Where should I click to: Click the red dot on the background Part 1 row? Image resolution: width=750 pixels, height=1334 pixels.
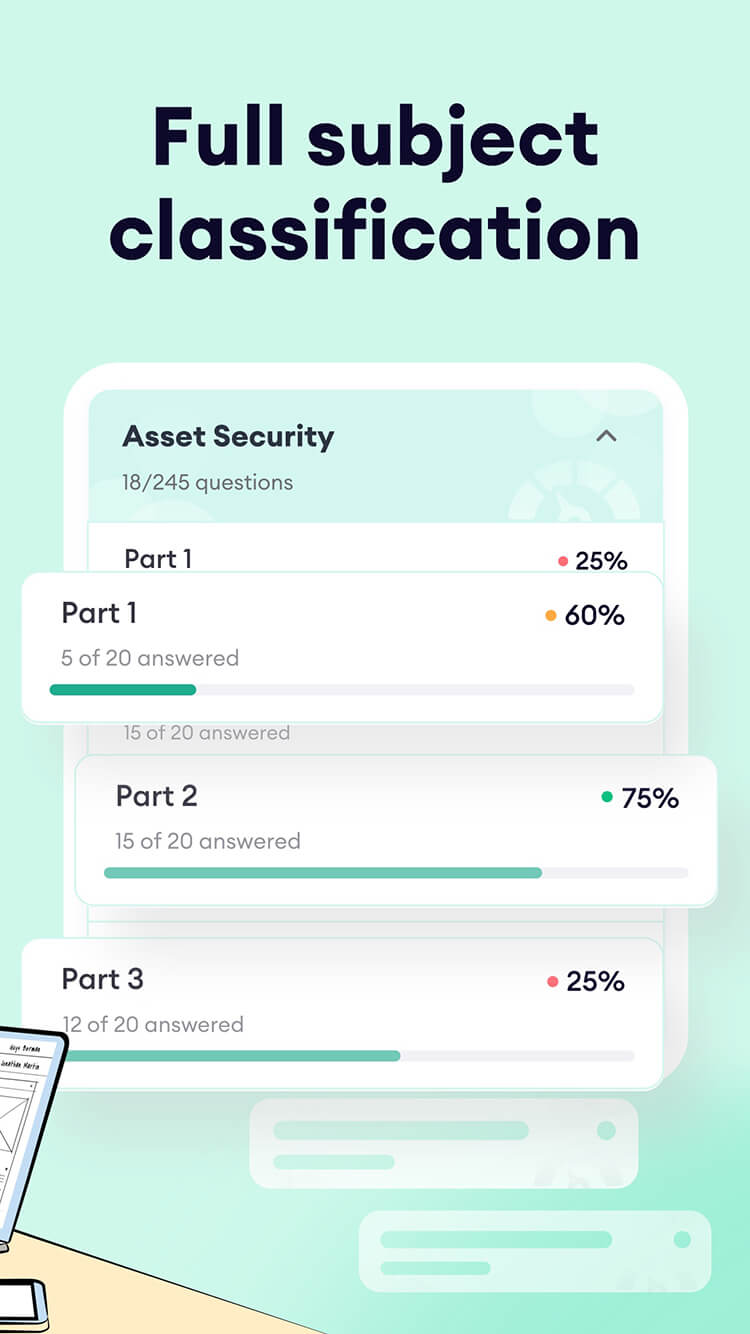click(x=563, y=561)
